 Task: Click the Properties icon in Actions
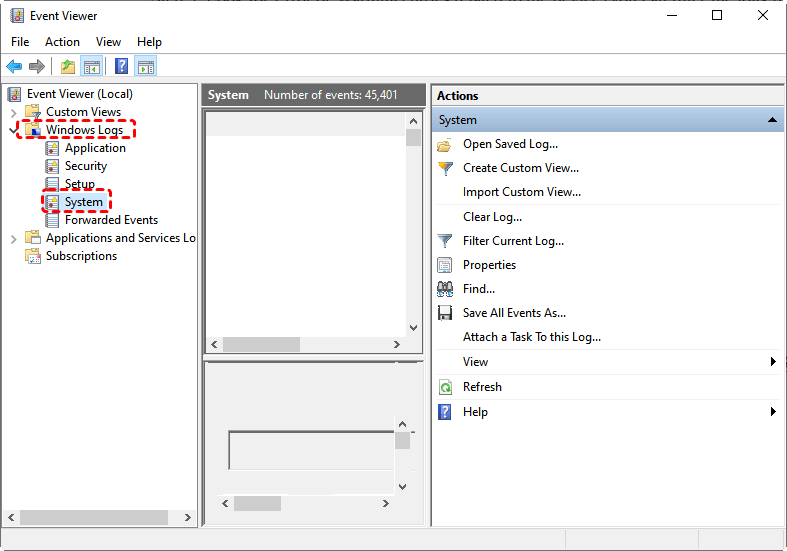[x=445, y=265]
